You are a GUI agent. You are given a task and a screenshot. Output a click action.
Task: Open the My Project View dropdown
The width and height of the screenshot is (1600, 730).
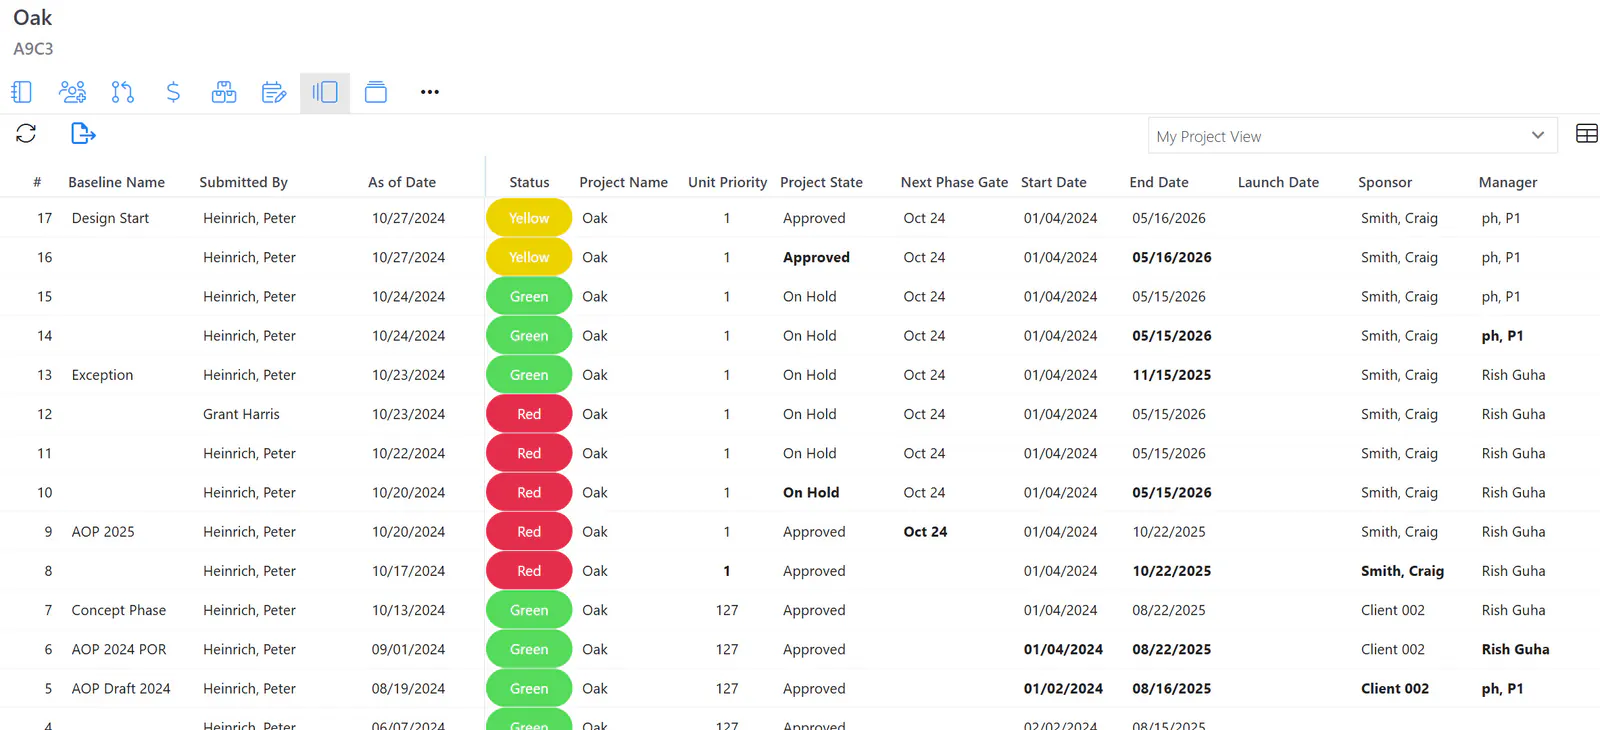pos(1352,136)
